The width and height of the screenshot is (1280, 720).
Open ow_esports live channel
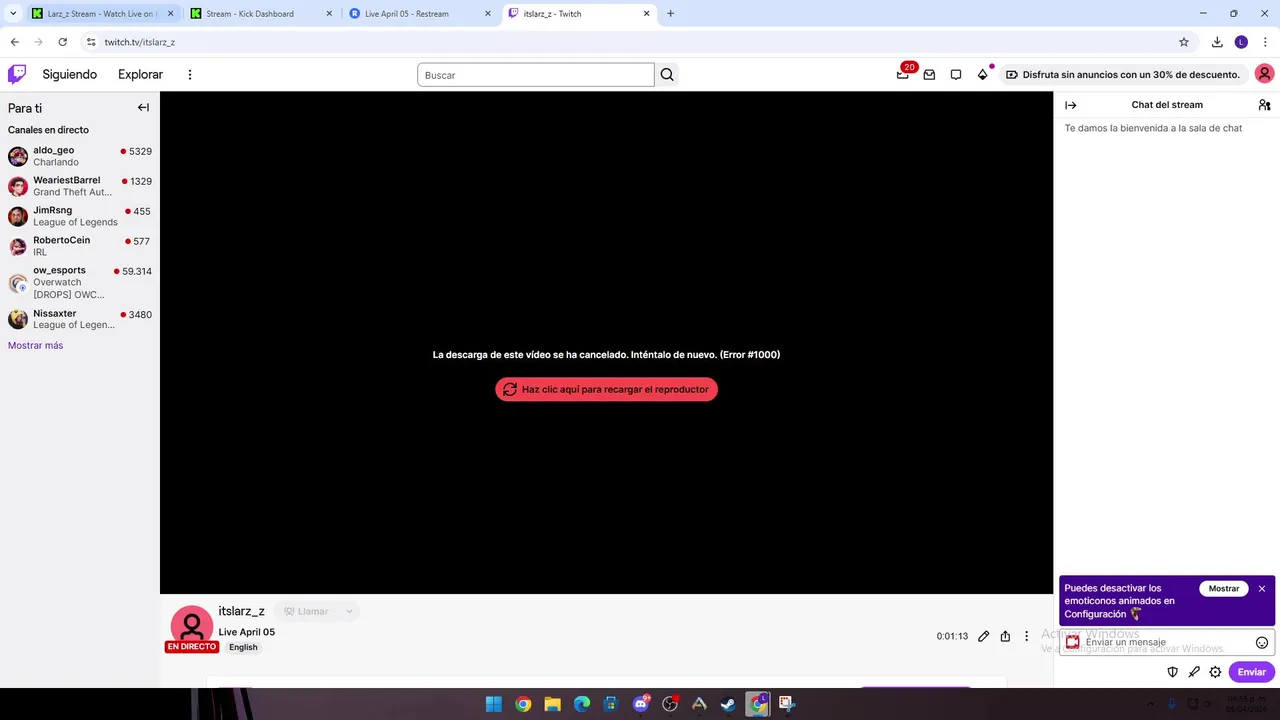pyautogui.click(x=80, y=282)
